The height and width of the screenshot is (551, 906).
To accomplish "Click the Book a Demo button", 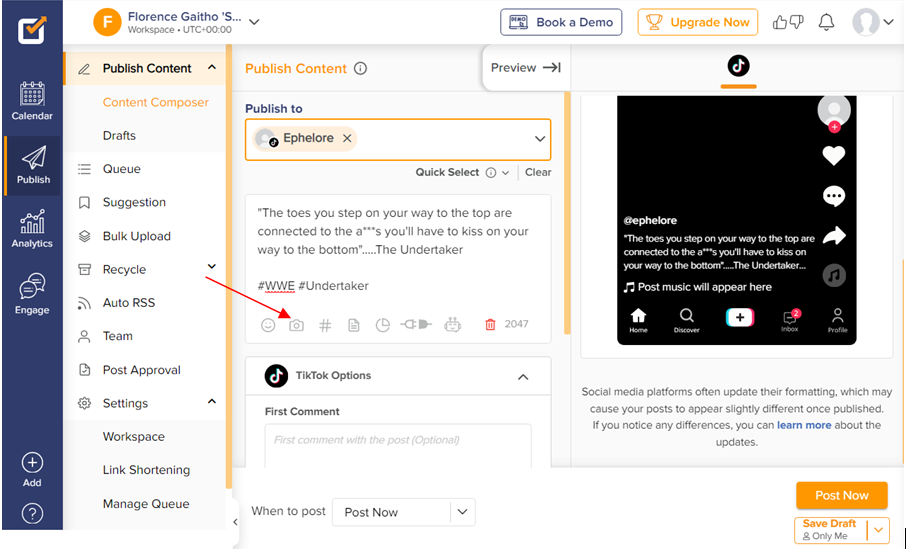I will pos(561,23).
